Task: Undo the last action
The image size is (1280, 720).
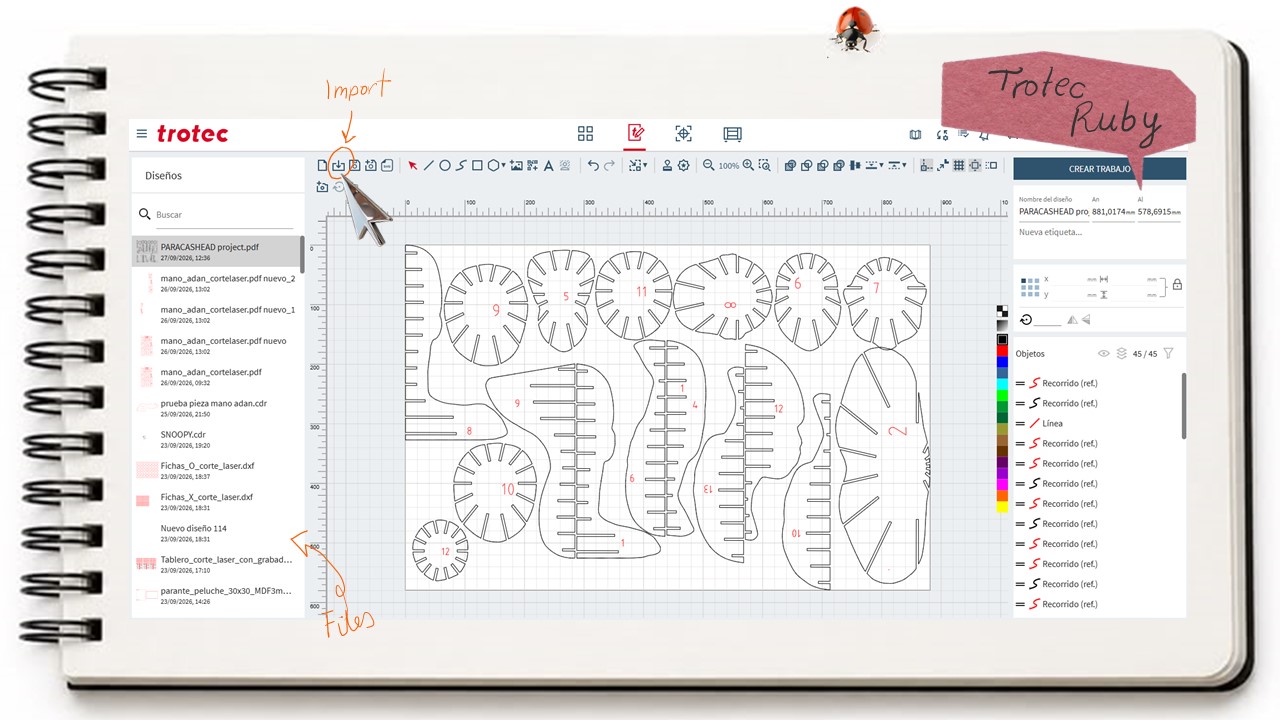Action: point(593,165)
